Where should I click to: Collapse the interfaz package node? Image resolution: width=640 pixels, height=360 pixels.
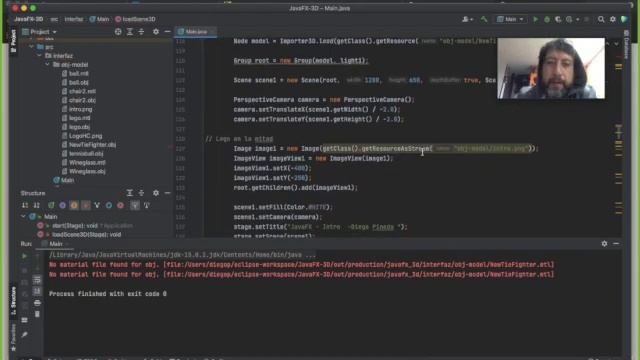(x=40, y=56)
